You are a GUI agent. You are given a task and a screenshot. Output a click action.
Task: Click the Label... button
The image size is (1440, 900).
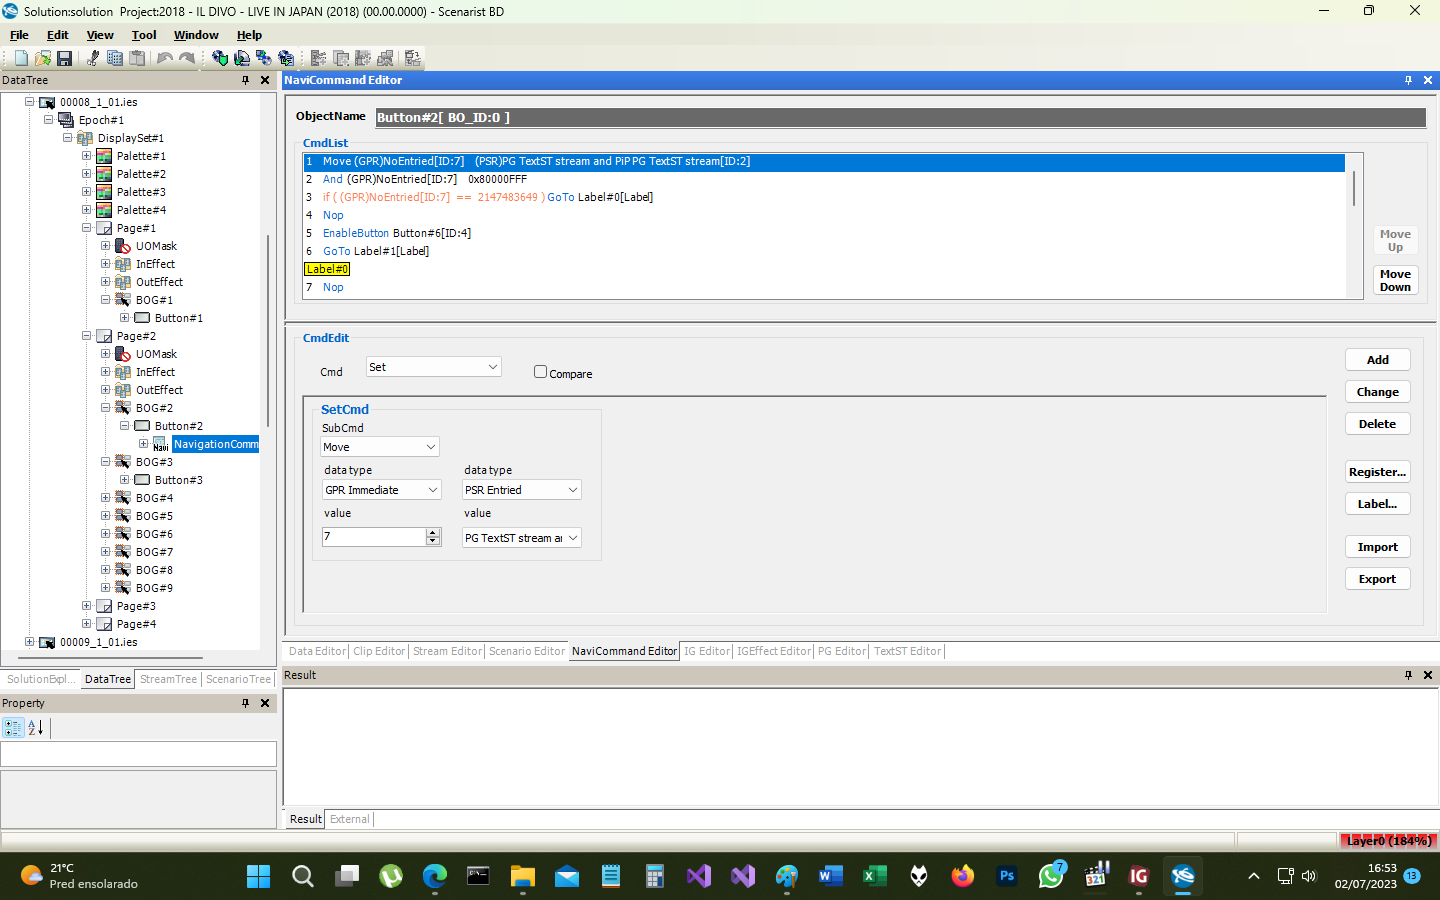point(1378,504)
